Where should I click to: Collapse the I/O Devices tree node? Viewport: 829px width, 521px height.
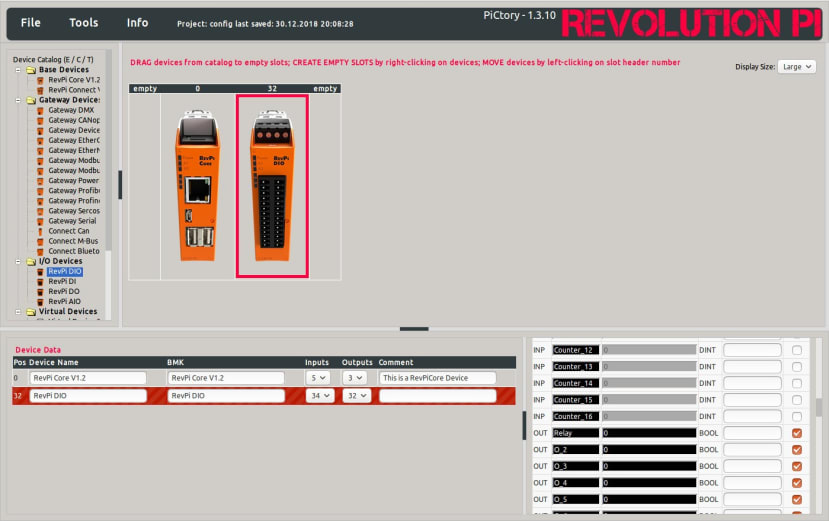[18, 261]
